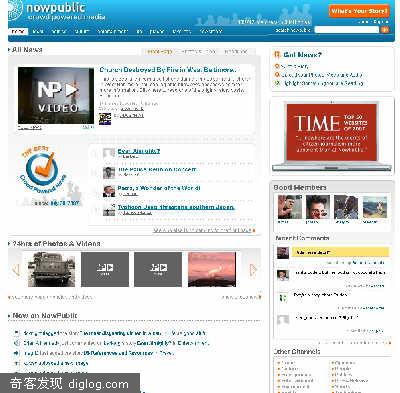This screenshot has width=400, height=393.
Task: Select the highlighted orange tab above All News
Action: click(x=159, y=52)
